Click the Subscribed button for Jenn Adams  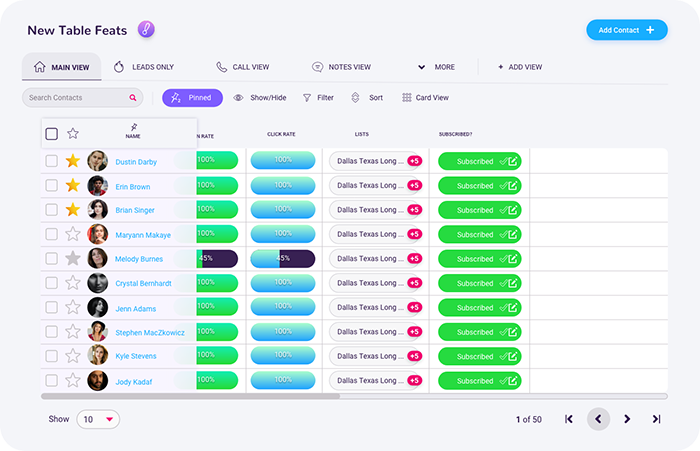pyautogui.click(x=479, y=308)
